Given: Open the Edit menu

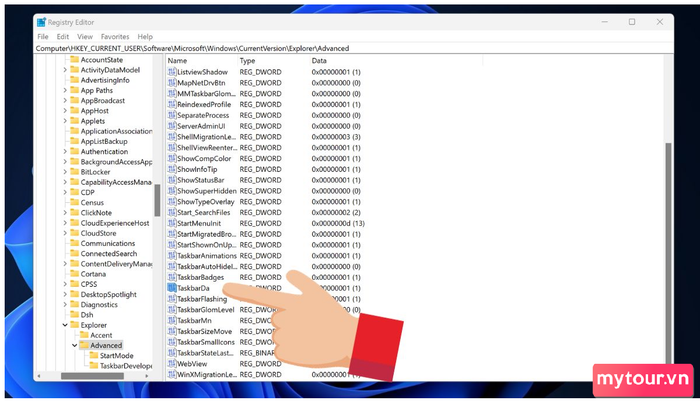Looking at the screenshot, I should [x=62, y=37].
